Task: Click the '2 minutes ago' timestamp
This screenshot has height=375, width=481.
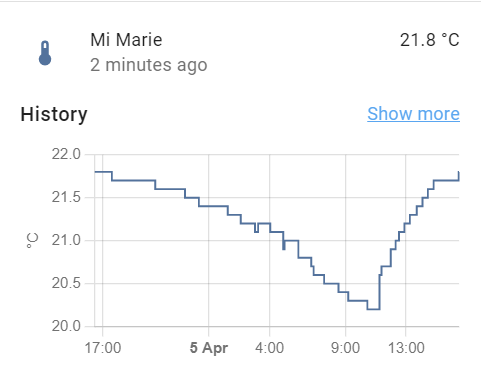Action: coord(149,65)
